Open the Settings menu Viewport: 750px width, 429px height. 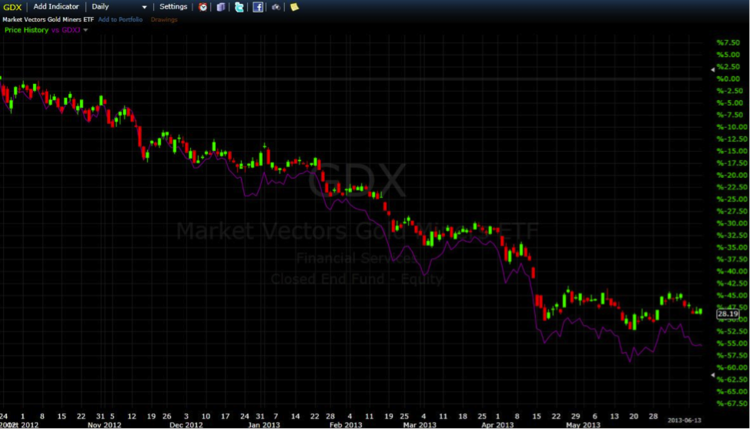tap(174, 7)
